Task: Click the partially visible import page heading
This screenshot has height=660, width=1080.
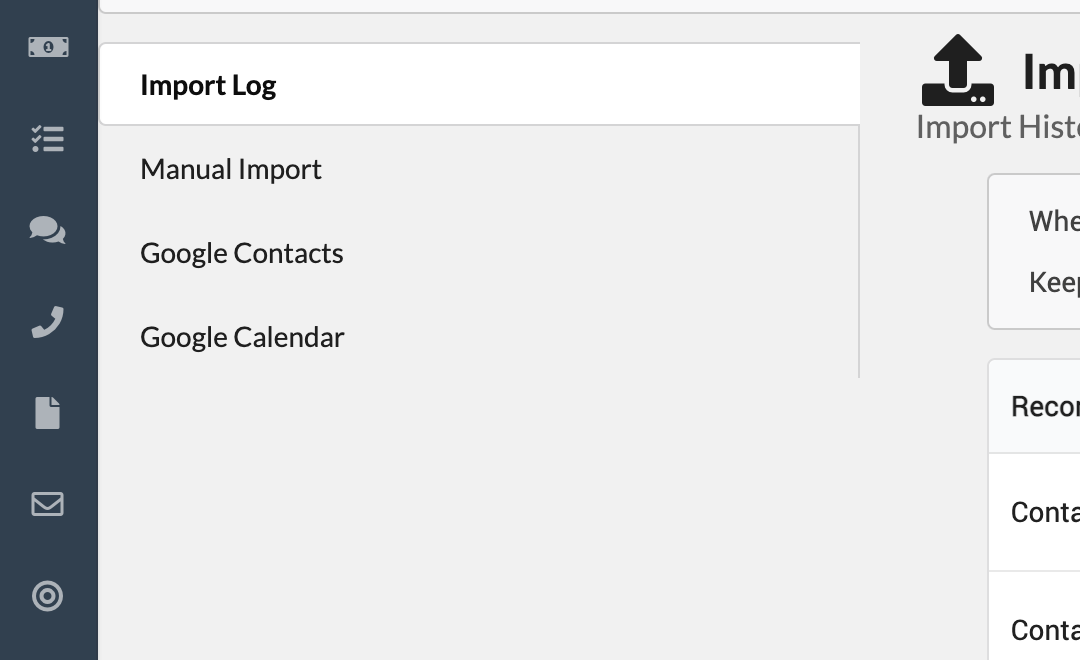Action: click(1050, 72)
